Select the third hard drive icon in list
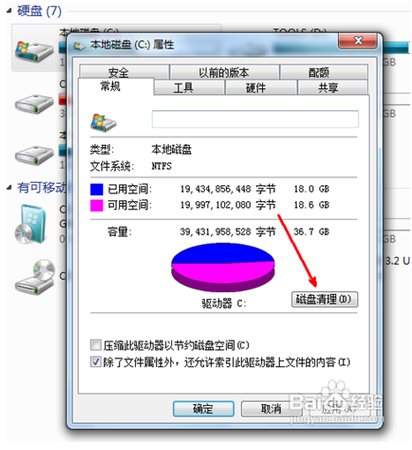This screenshot has width=412, height=450. click(x=34, y=155)
